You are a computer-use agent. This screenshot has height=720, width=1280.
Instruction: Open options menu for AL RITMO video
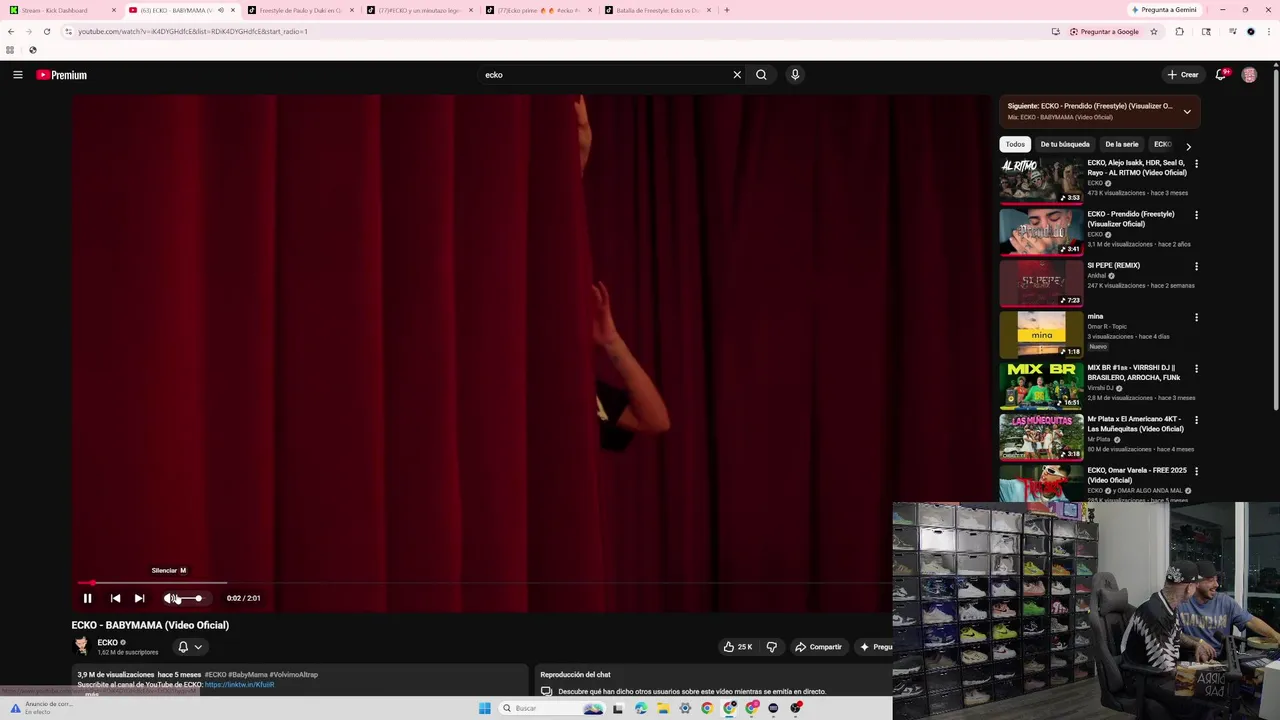(x=1196, y=164)
